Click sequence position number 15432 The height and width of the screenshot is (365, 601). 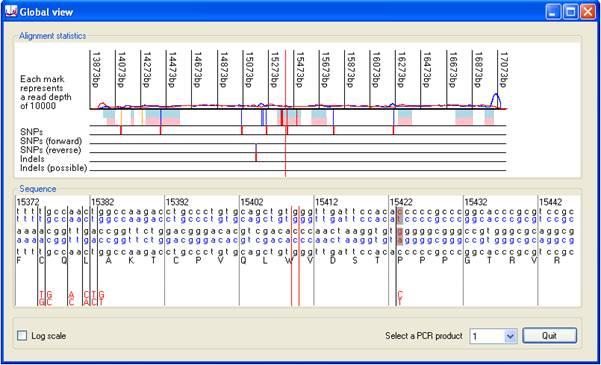476,202
